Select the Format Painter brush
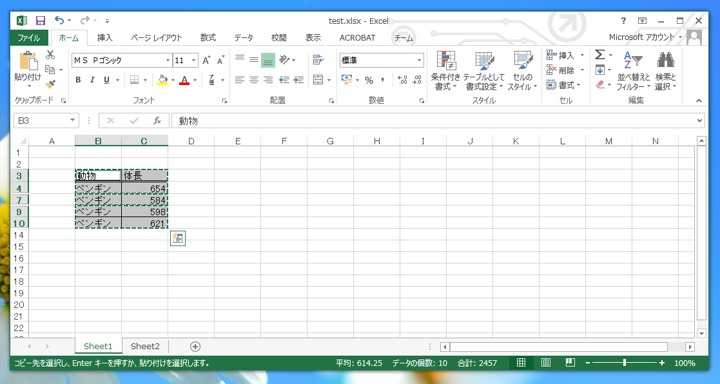Image resolution: width=720 pixels, height=384 pixels. click(50, 85)
